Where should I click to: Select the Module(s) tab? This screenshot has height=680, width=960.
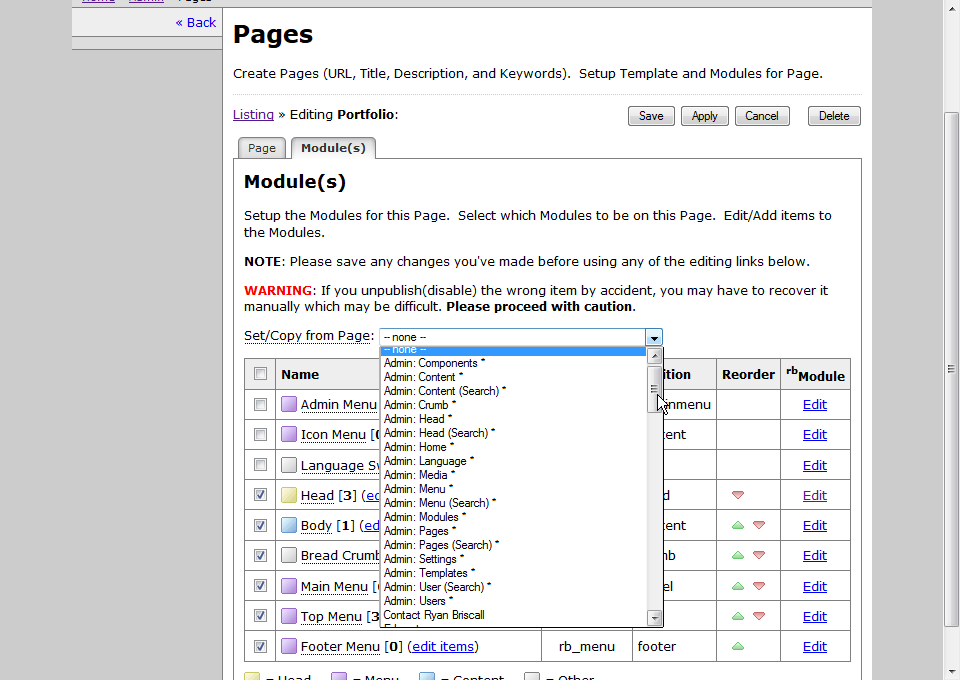click(x=333, y=148)
